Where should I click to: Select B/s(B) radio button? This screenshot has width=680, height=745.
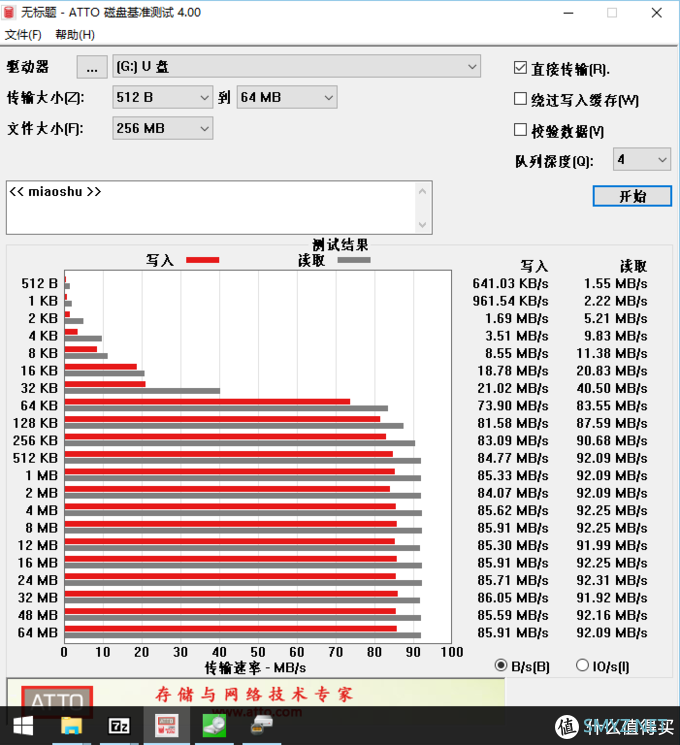(501, 665)
